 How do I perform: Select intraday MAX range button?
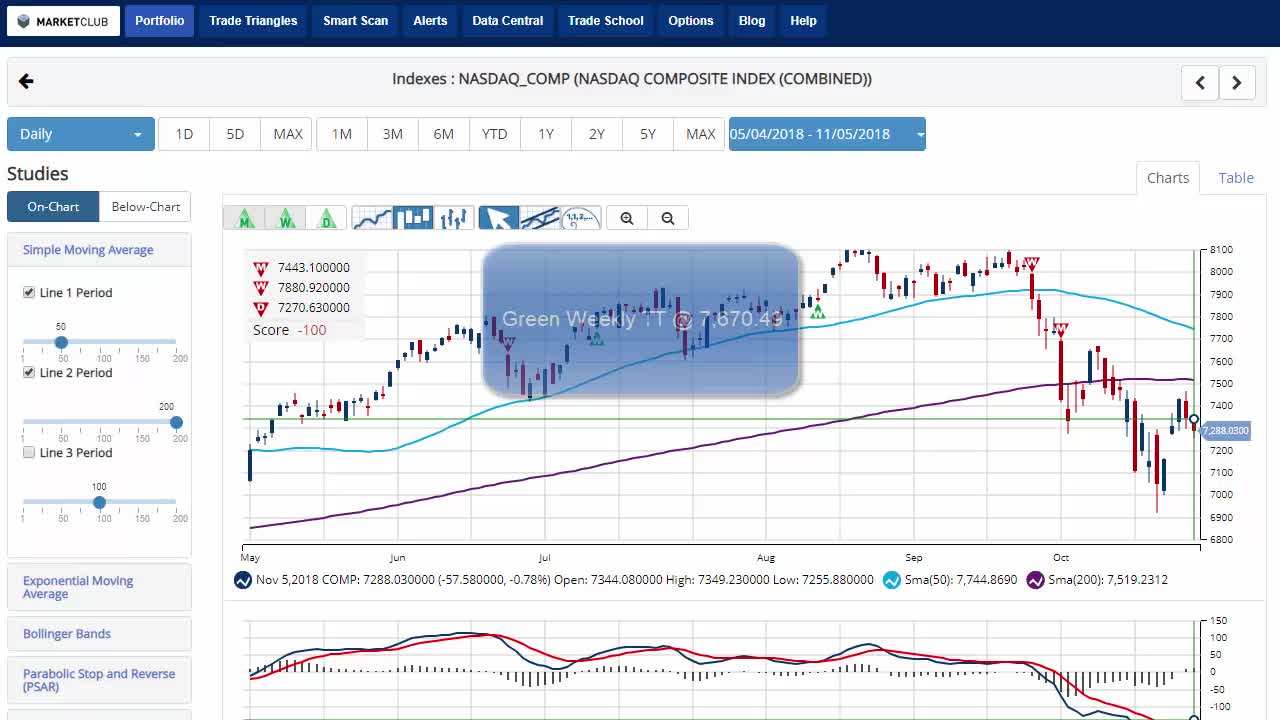point(288,134)
